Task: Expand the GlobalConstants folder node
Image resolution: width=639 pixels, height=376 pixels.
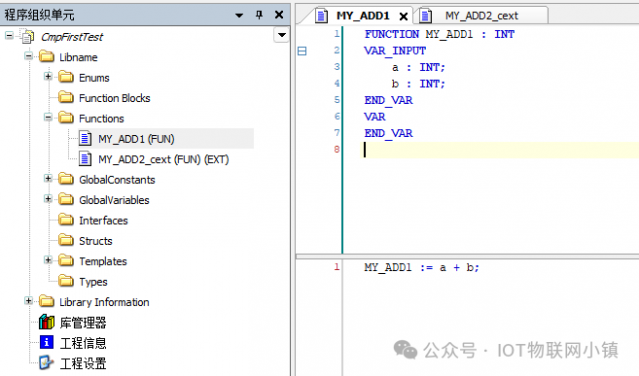Action: (48, 178)
